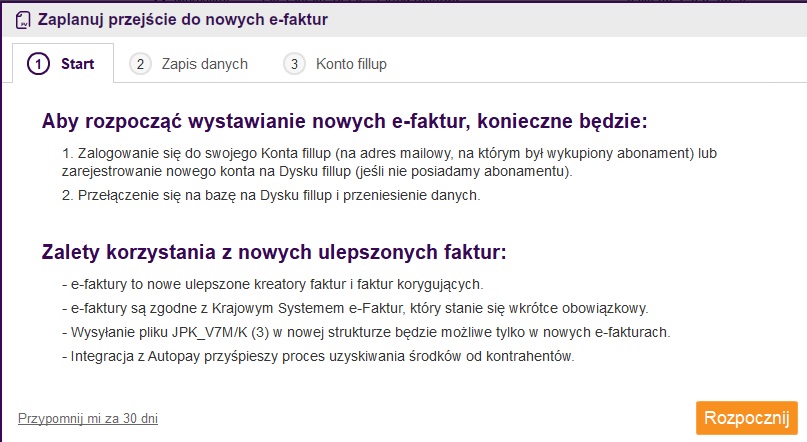
Task: Click the step 1 circle number
Action: [38, 64]
